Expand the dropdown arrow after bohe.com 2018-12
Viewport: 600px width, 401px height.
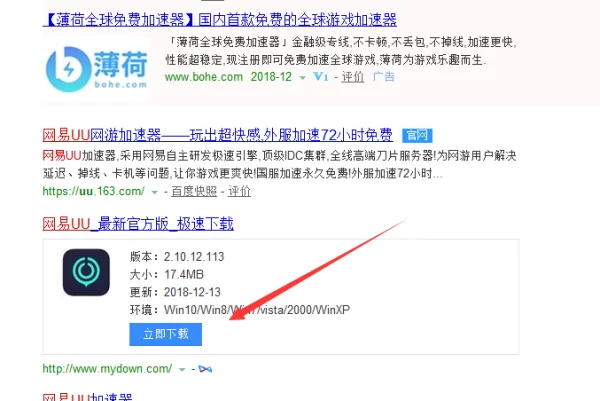[x=302, y=78]
